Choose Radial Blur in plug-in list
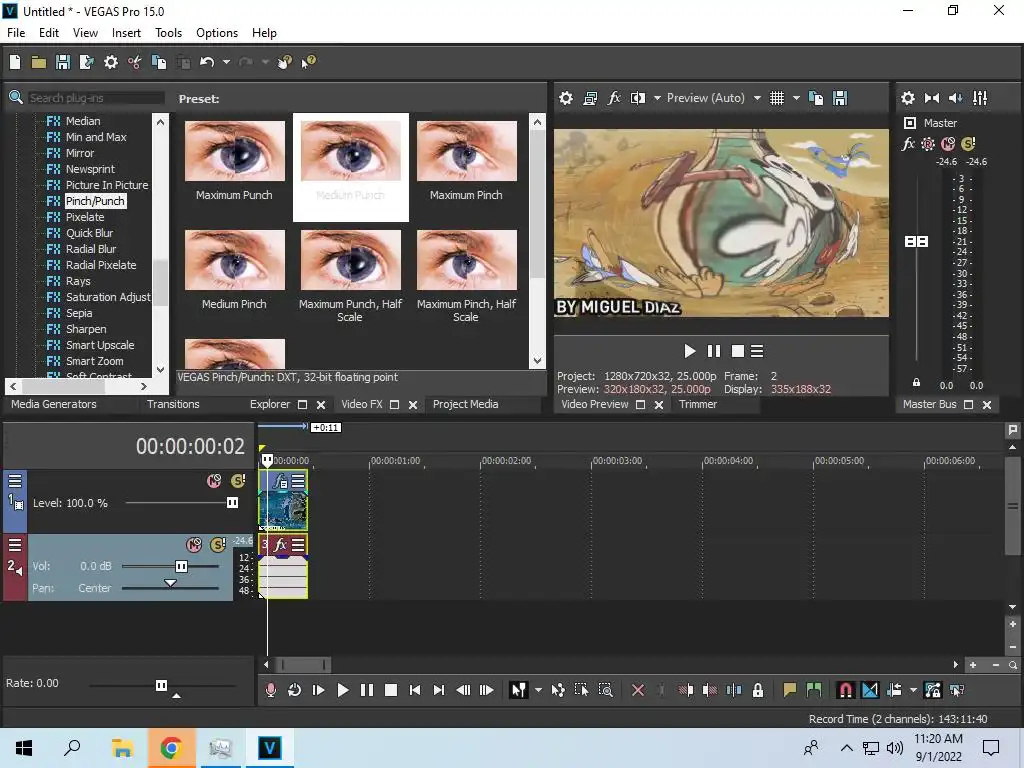Image resolution: width=1024 pixels, height=768 pixels. 91,249
